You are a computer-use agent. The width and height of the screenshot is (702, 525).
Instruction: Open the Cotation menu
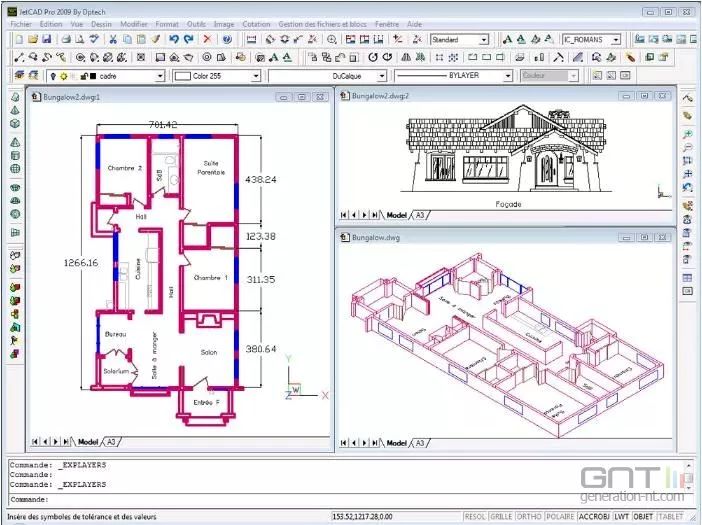257,24
